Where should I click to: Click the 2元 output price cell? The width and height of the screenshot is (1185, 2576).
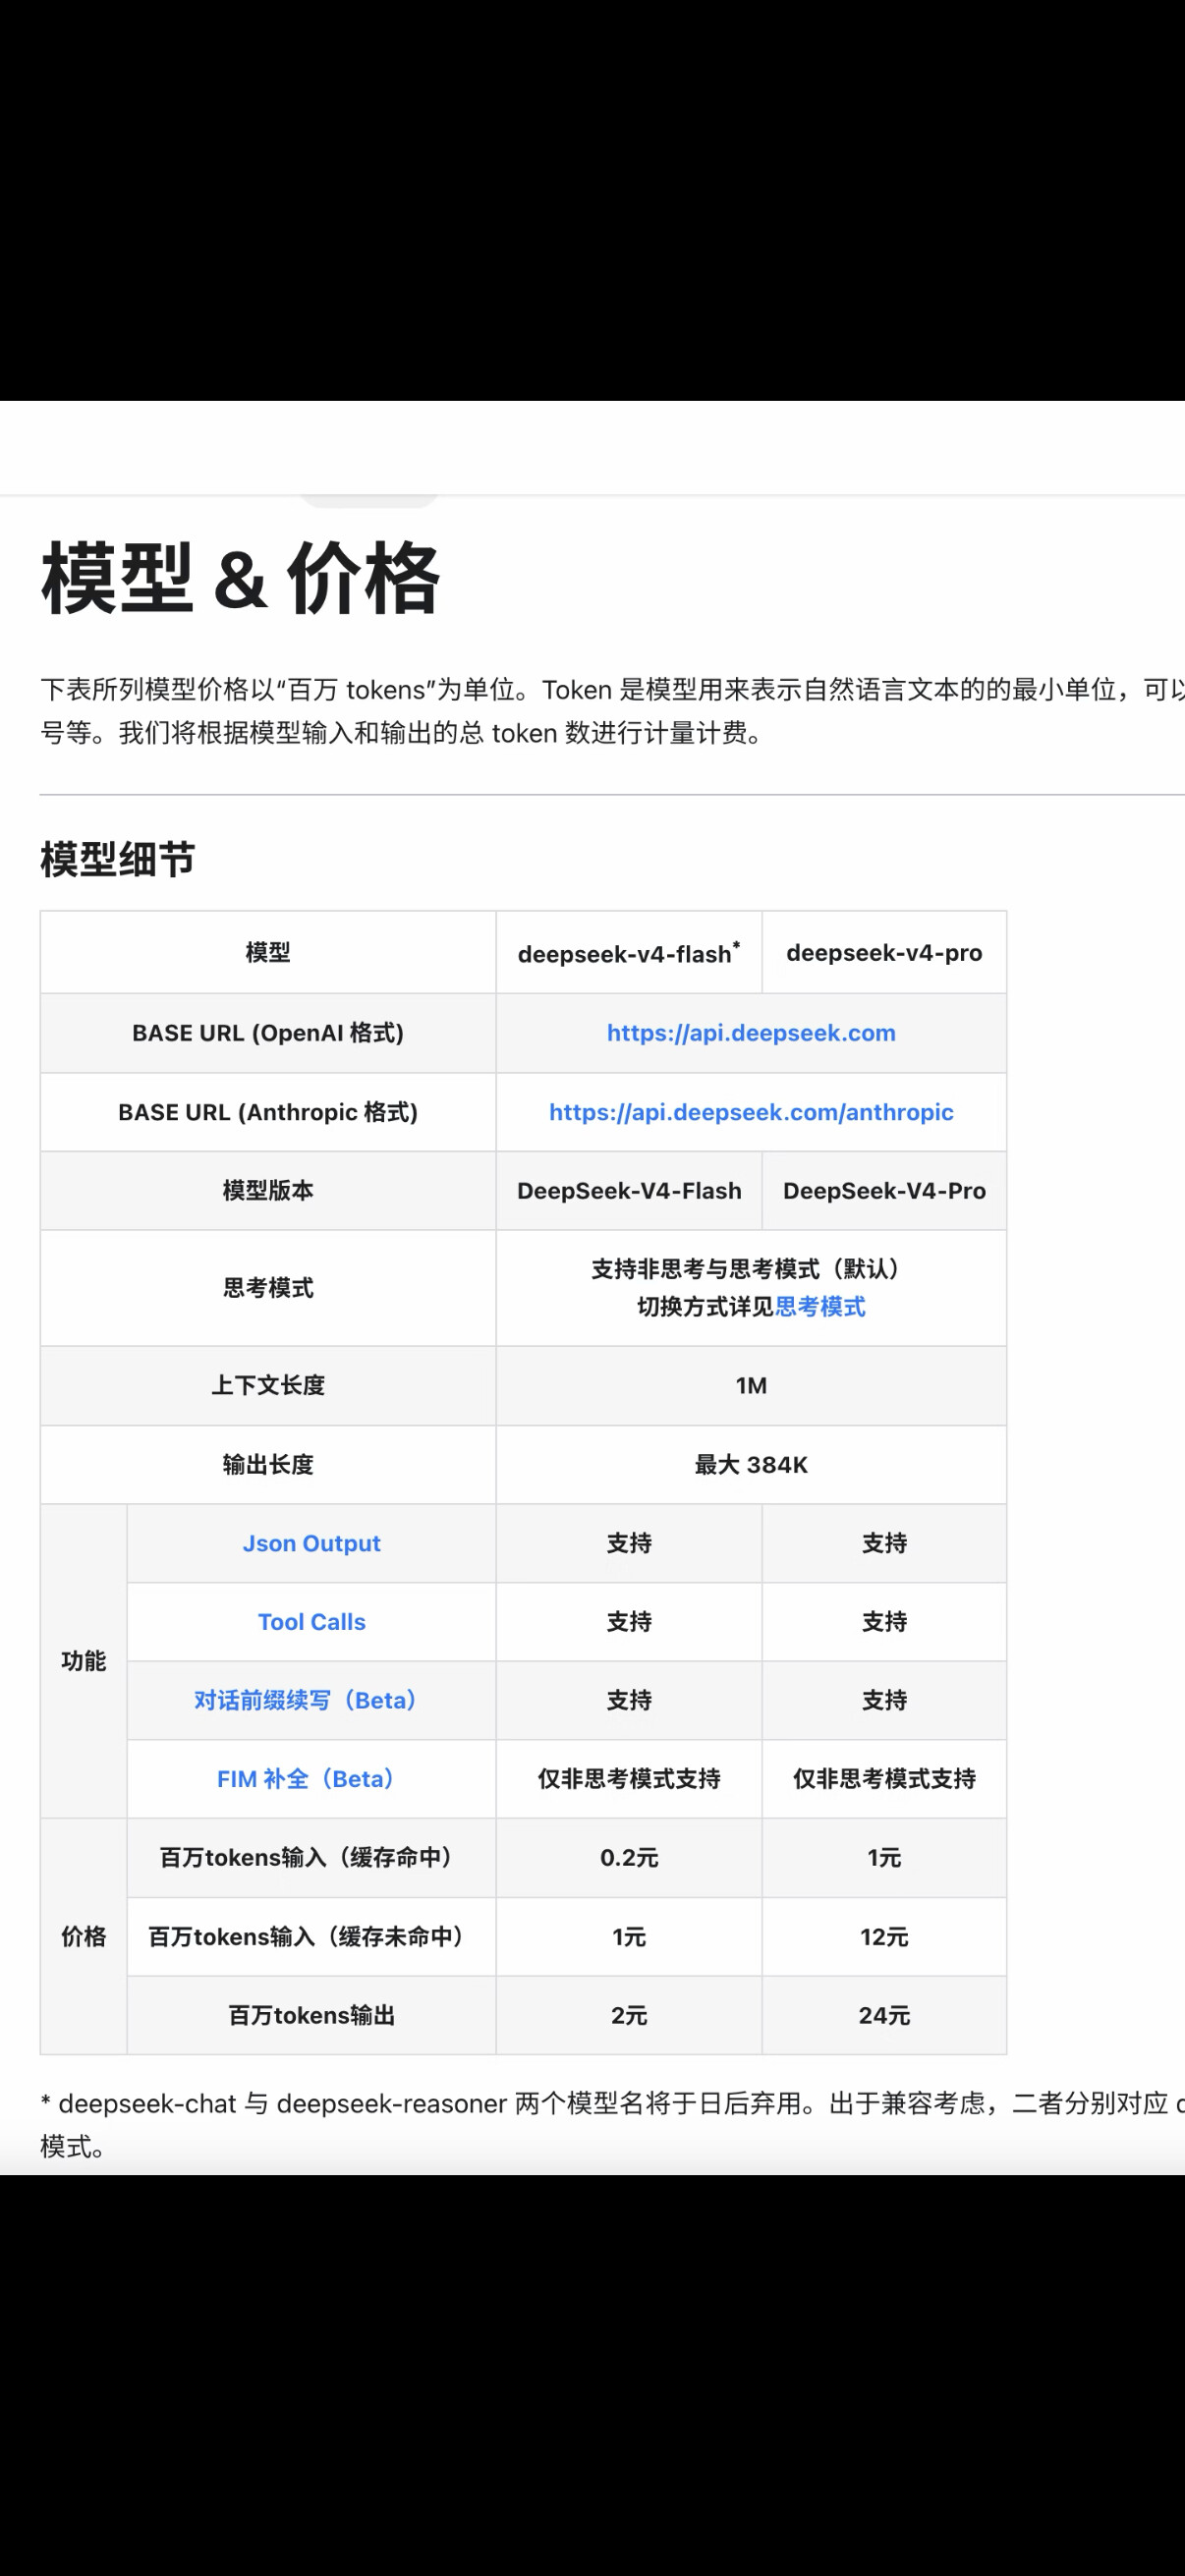coord(629,2015)
